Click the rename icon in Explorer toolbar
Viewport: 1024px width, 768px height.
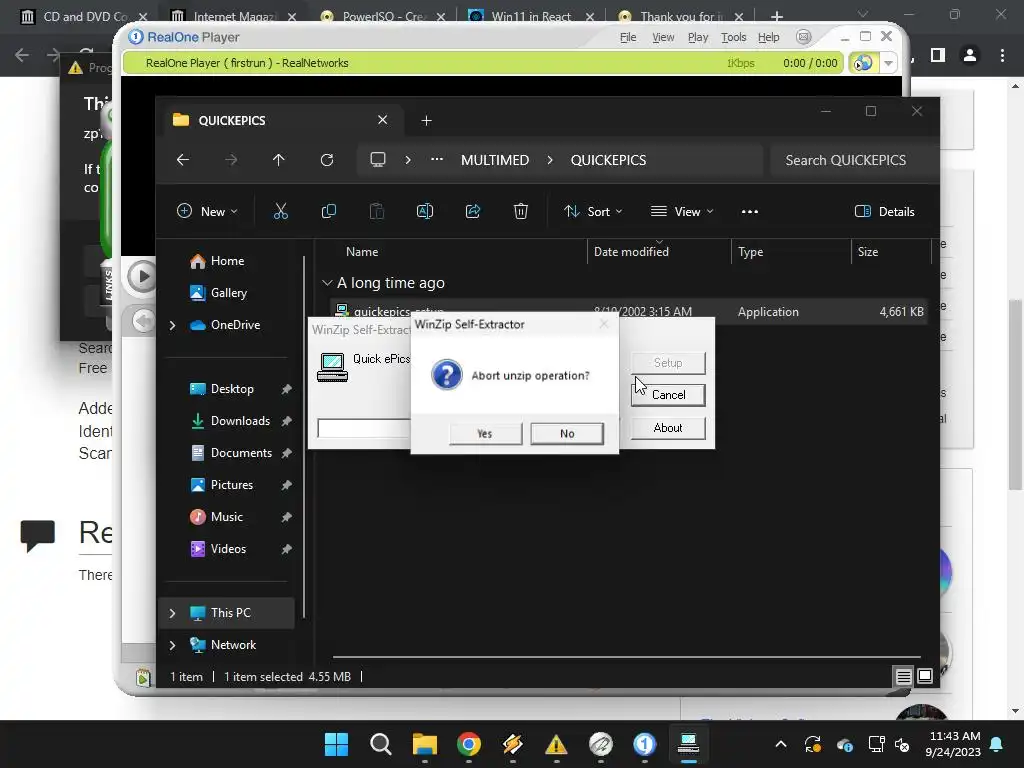click(x=424, y=212)
